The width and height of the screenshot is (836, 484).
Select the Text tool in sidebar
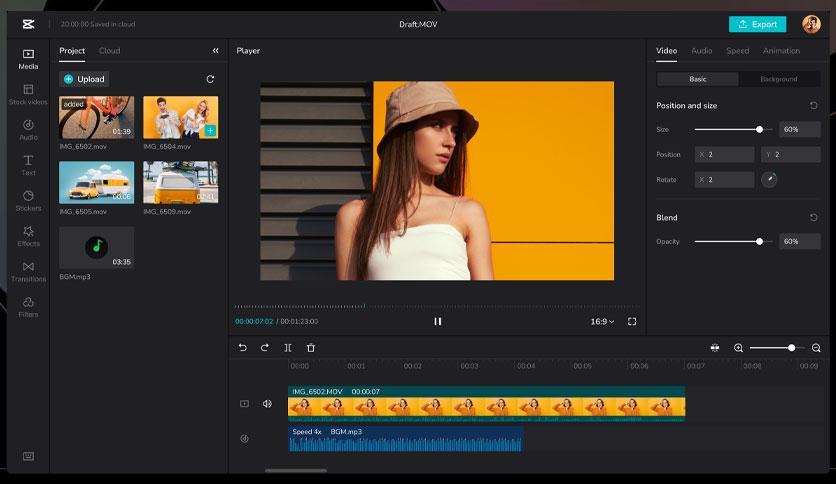[x=28, y=165]
